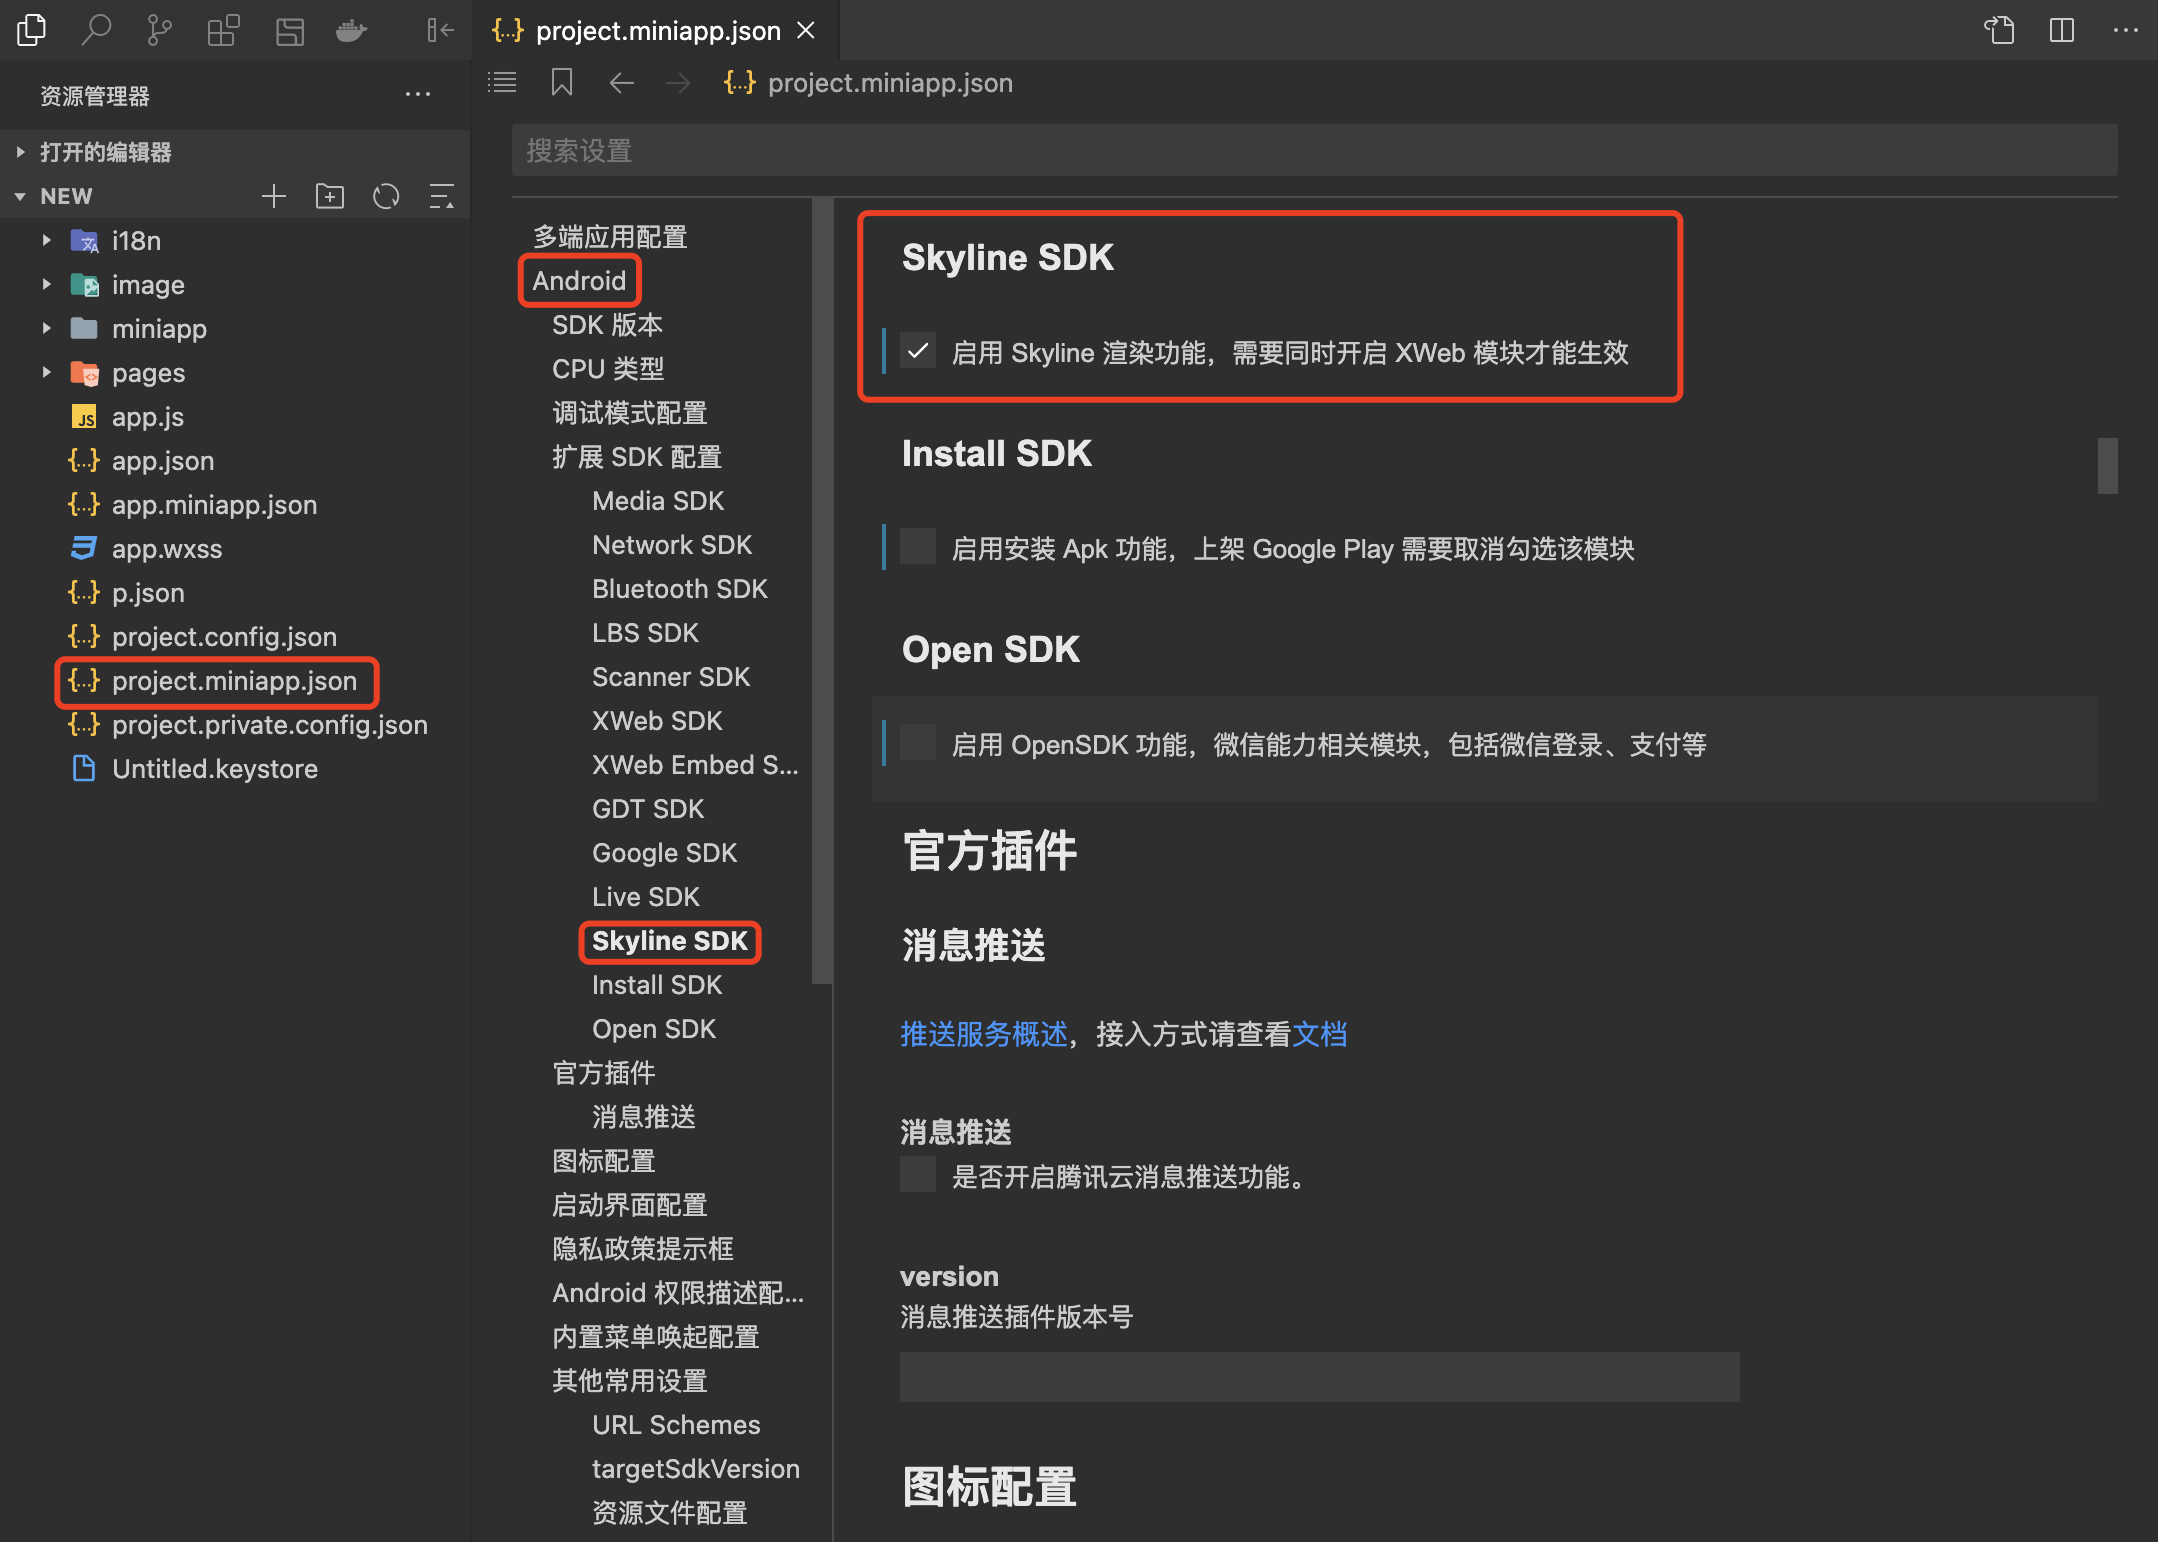2158x1542 pixels.
Task: Close the project.miniapp.json tab
Action: 806,31
